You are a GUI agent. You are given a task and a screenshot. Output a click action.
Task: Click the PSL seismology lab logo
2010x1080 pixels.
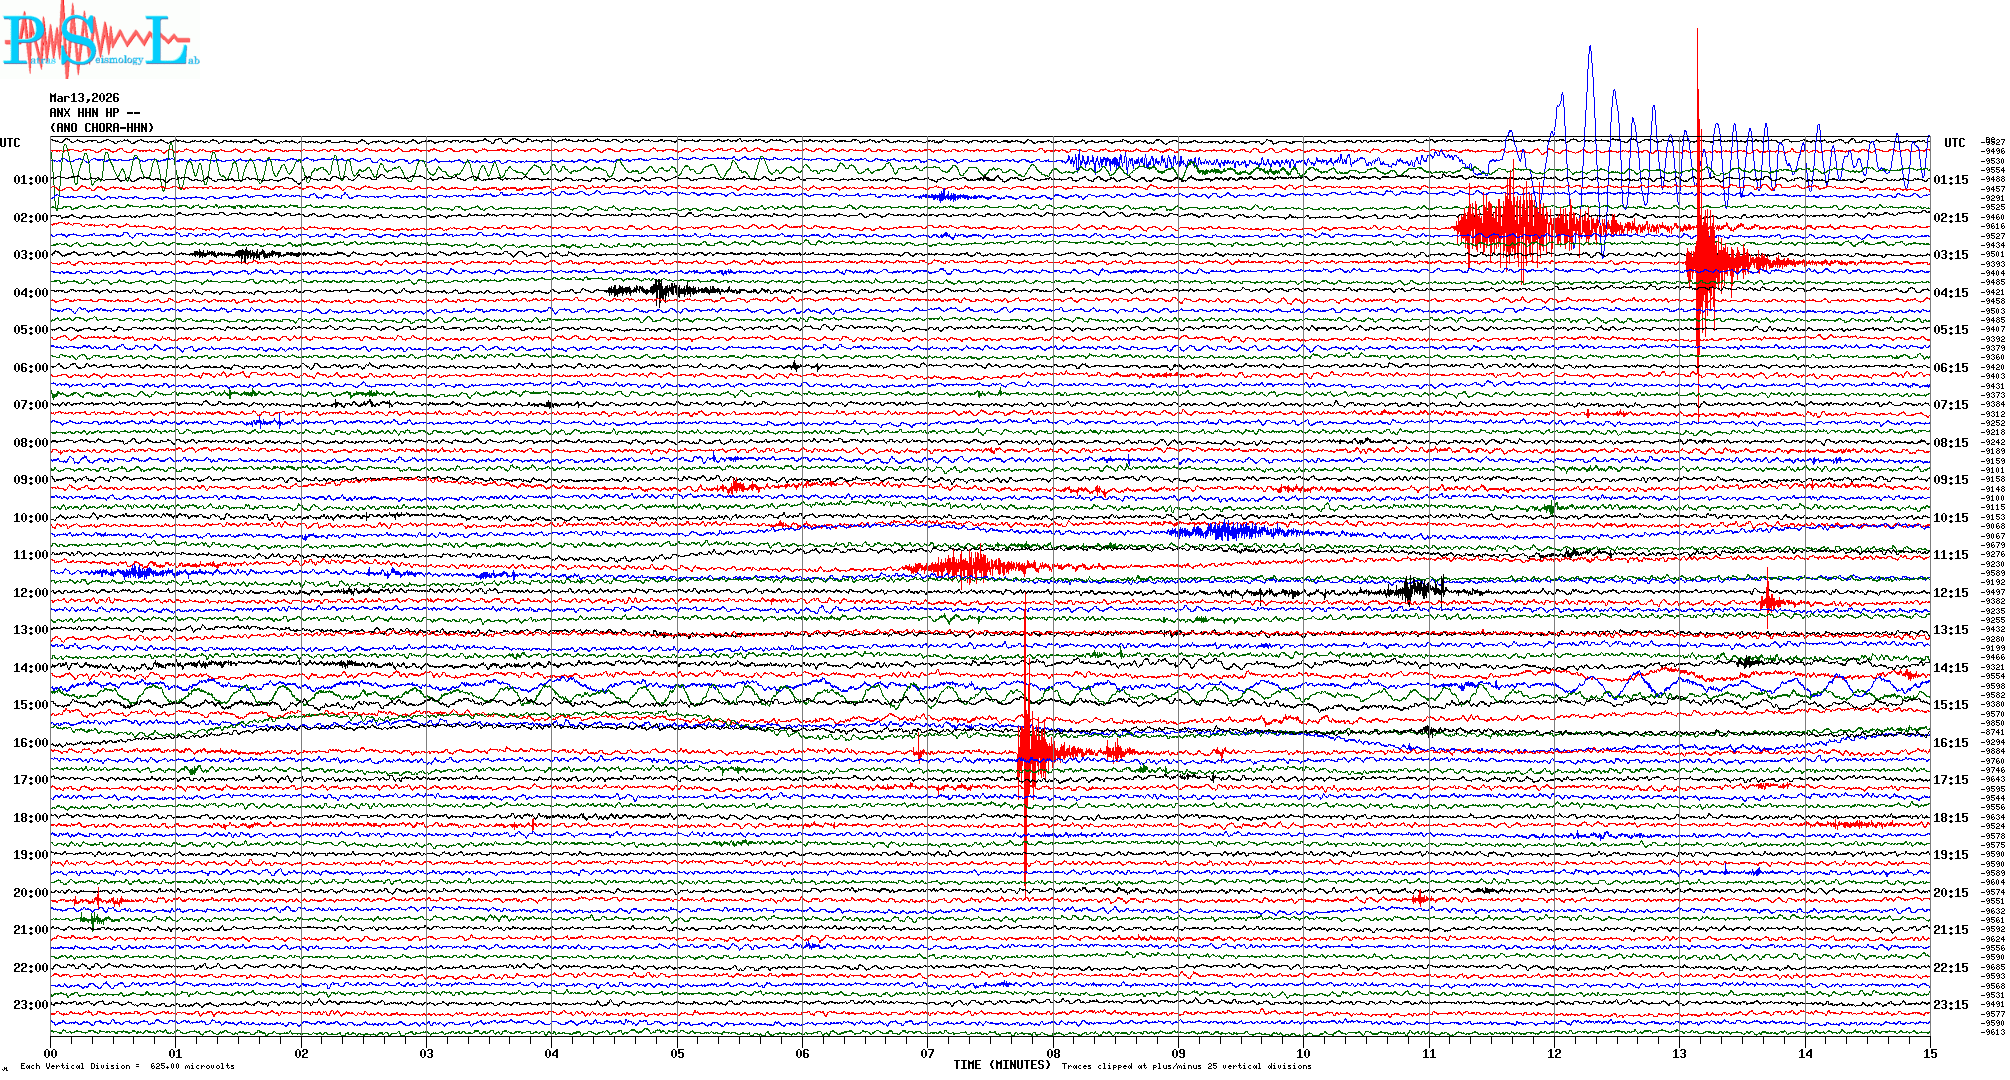(100, 40)
